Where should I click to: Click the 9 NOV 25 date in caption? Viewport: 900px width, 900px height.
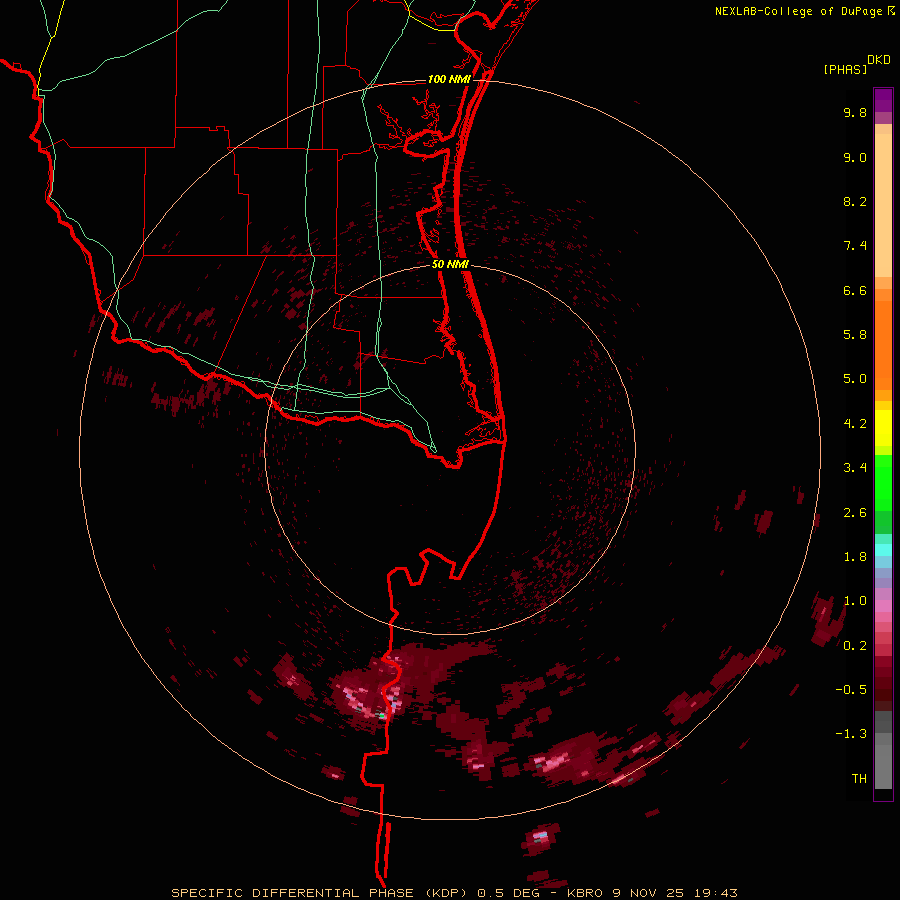coord(648,893)
